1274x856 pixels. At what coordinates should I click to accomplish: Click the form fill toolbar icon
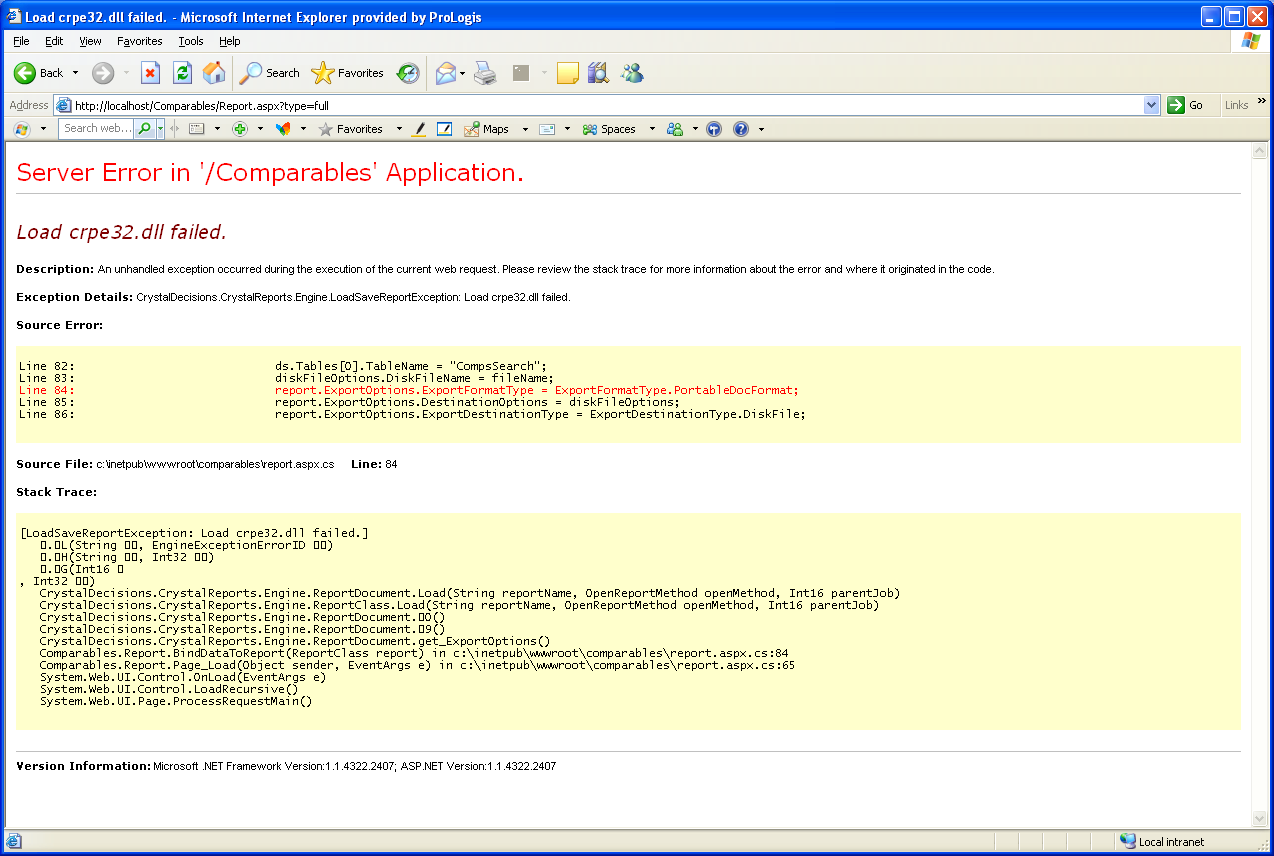coord(197,129)
